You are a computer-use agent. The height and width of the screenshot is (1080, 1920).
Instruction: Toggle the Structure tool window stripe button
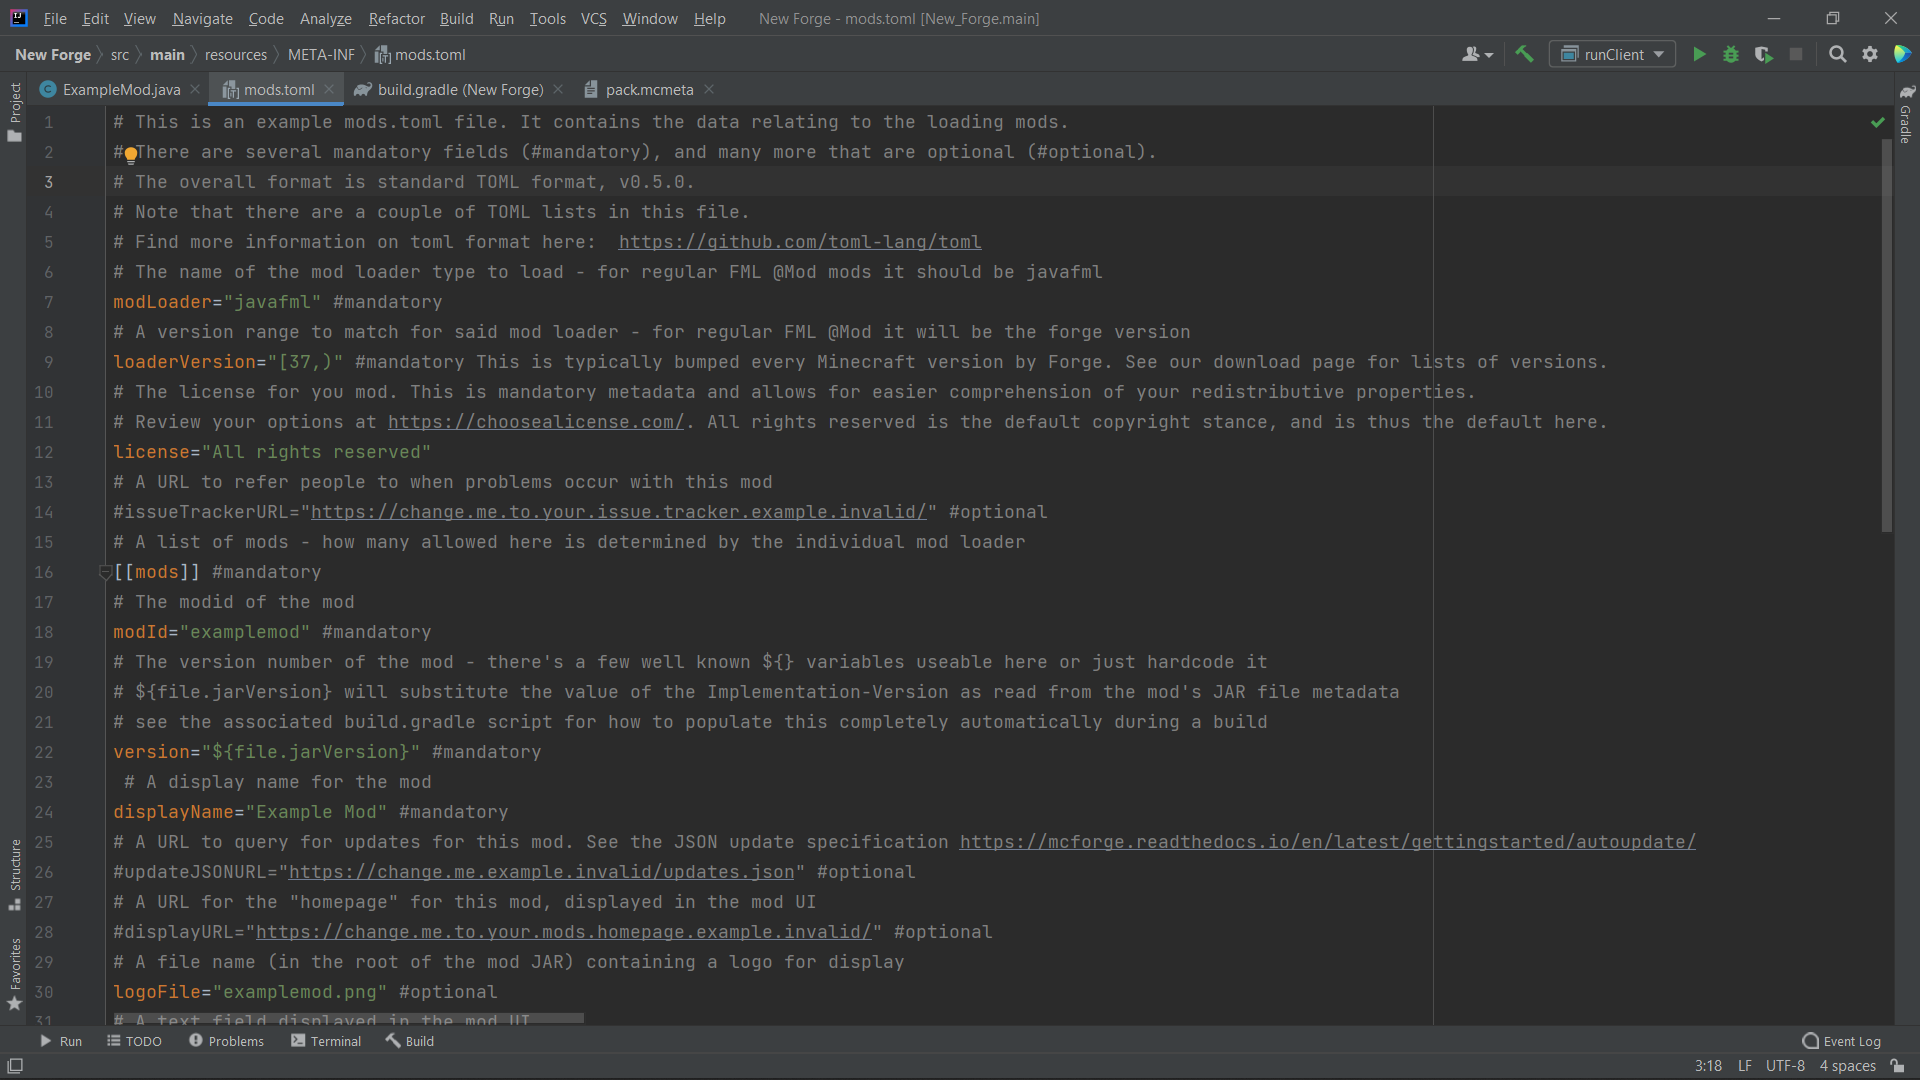click(x=15, y=873)
